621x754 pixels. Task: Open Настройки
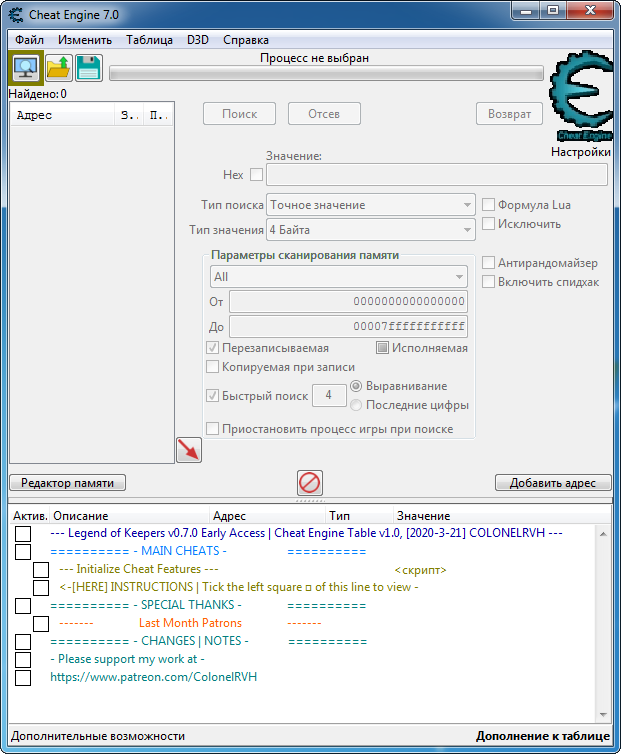pyautogui.click(x=581, y=152)
